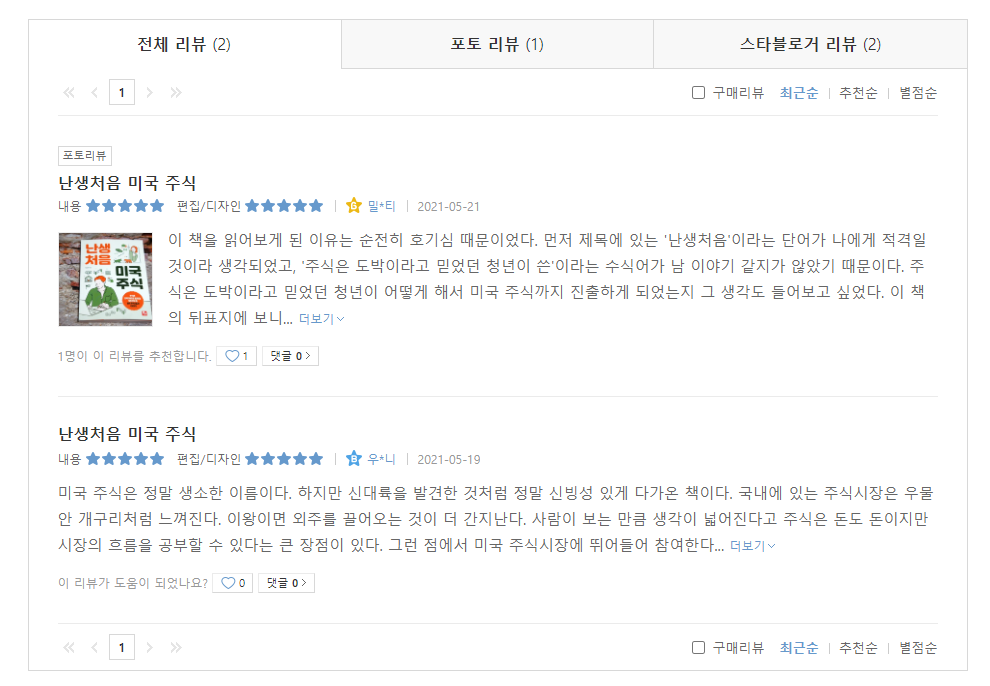Check the 구매리뷰 checkbox at the bottom
This screenshot has height=686, width=990.
pyautogui.click(x=697, y=646)
